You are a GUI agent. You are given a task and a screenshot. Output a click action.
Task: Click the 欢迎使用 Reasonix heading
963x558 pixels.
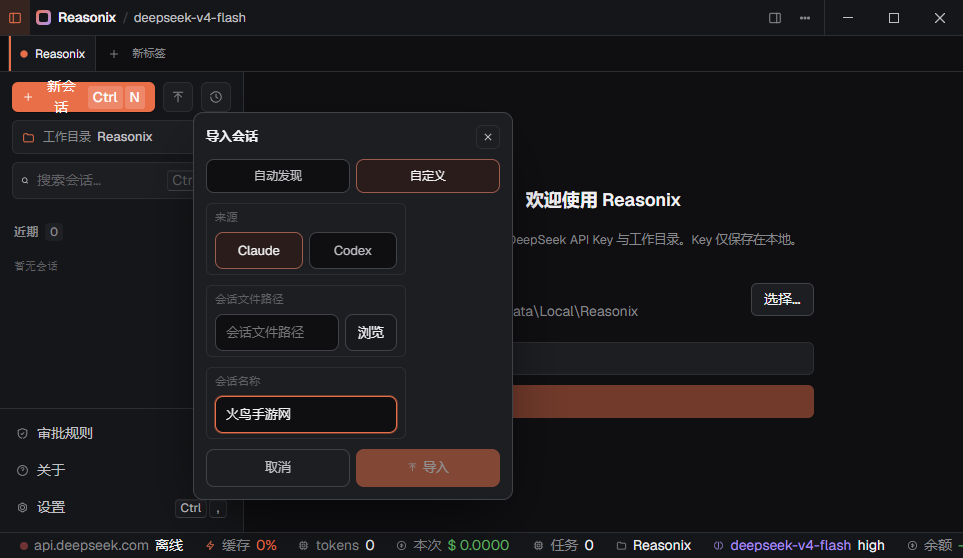pyautogui.click(x=602, y=200)
